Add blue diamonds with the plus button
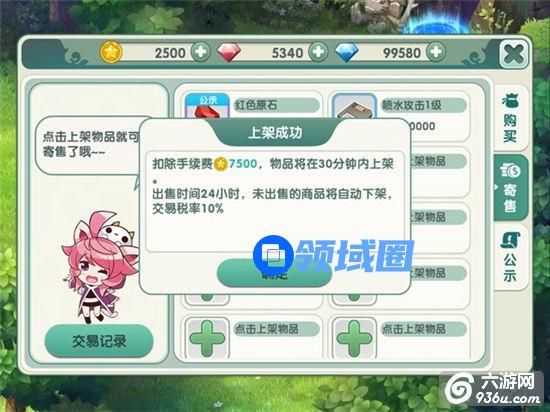This screenshot has height=412, width=550. (436, 53)
